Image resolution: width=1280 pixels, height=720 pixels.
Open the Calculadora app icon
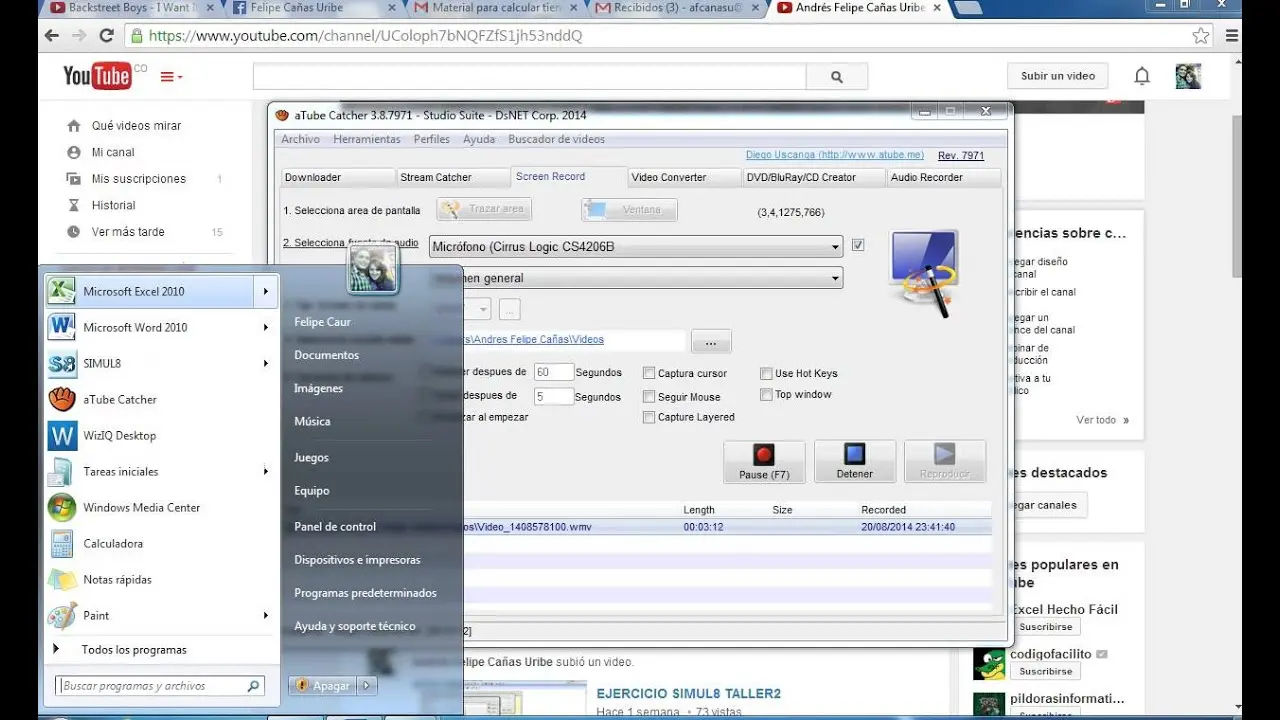coord(62,544)
